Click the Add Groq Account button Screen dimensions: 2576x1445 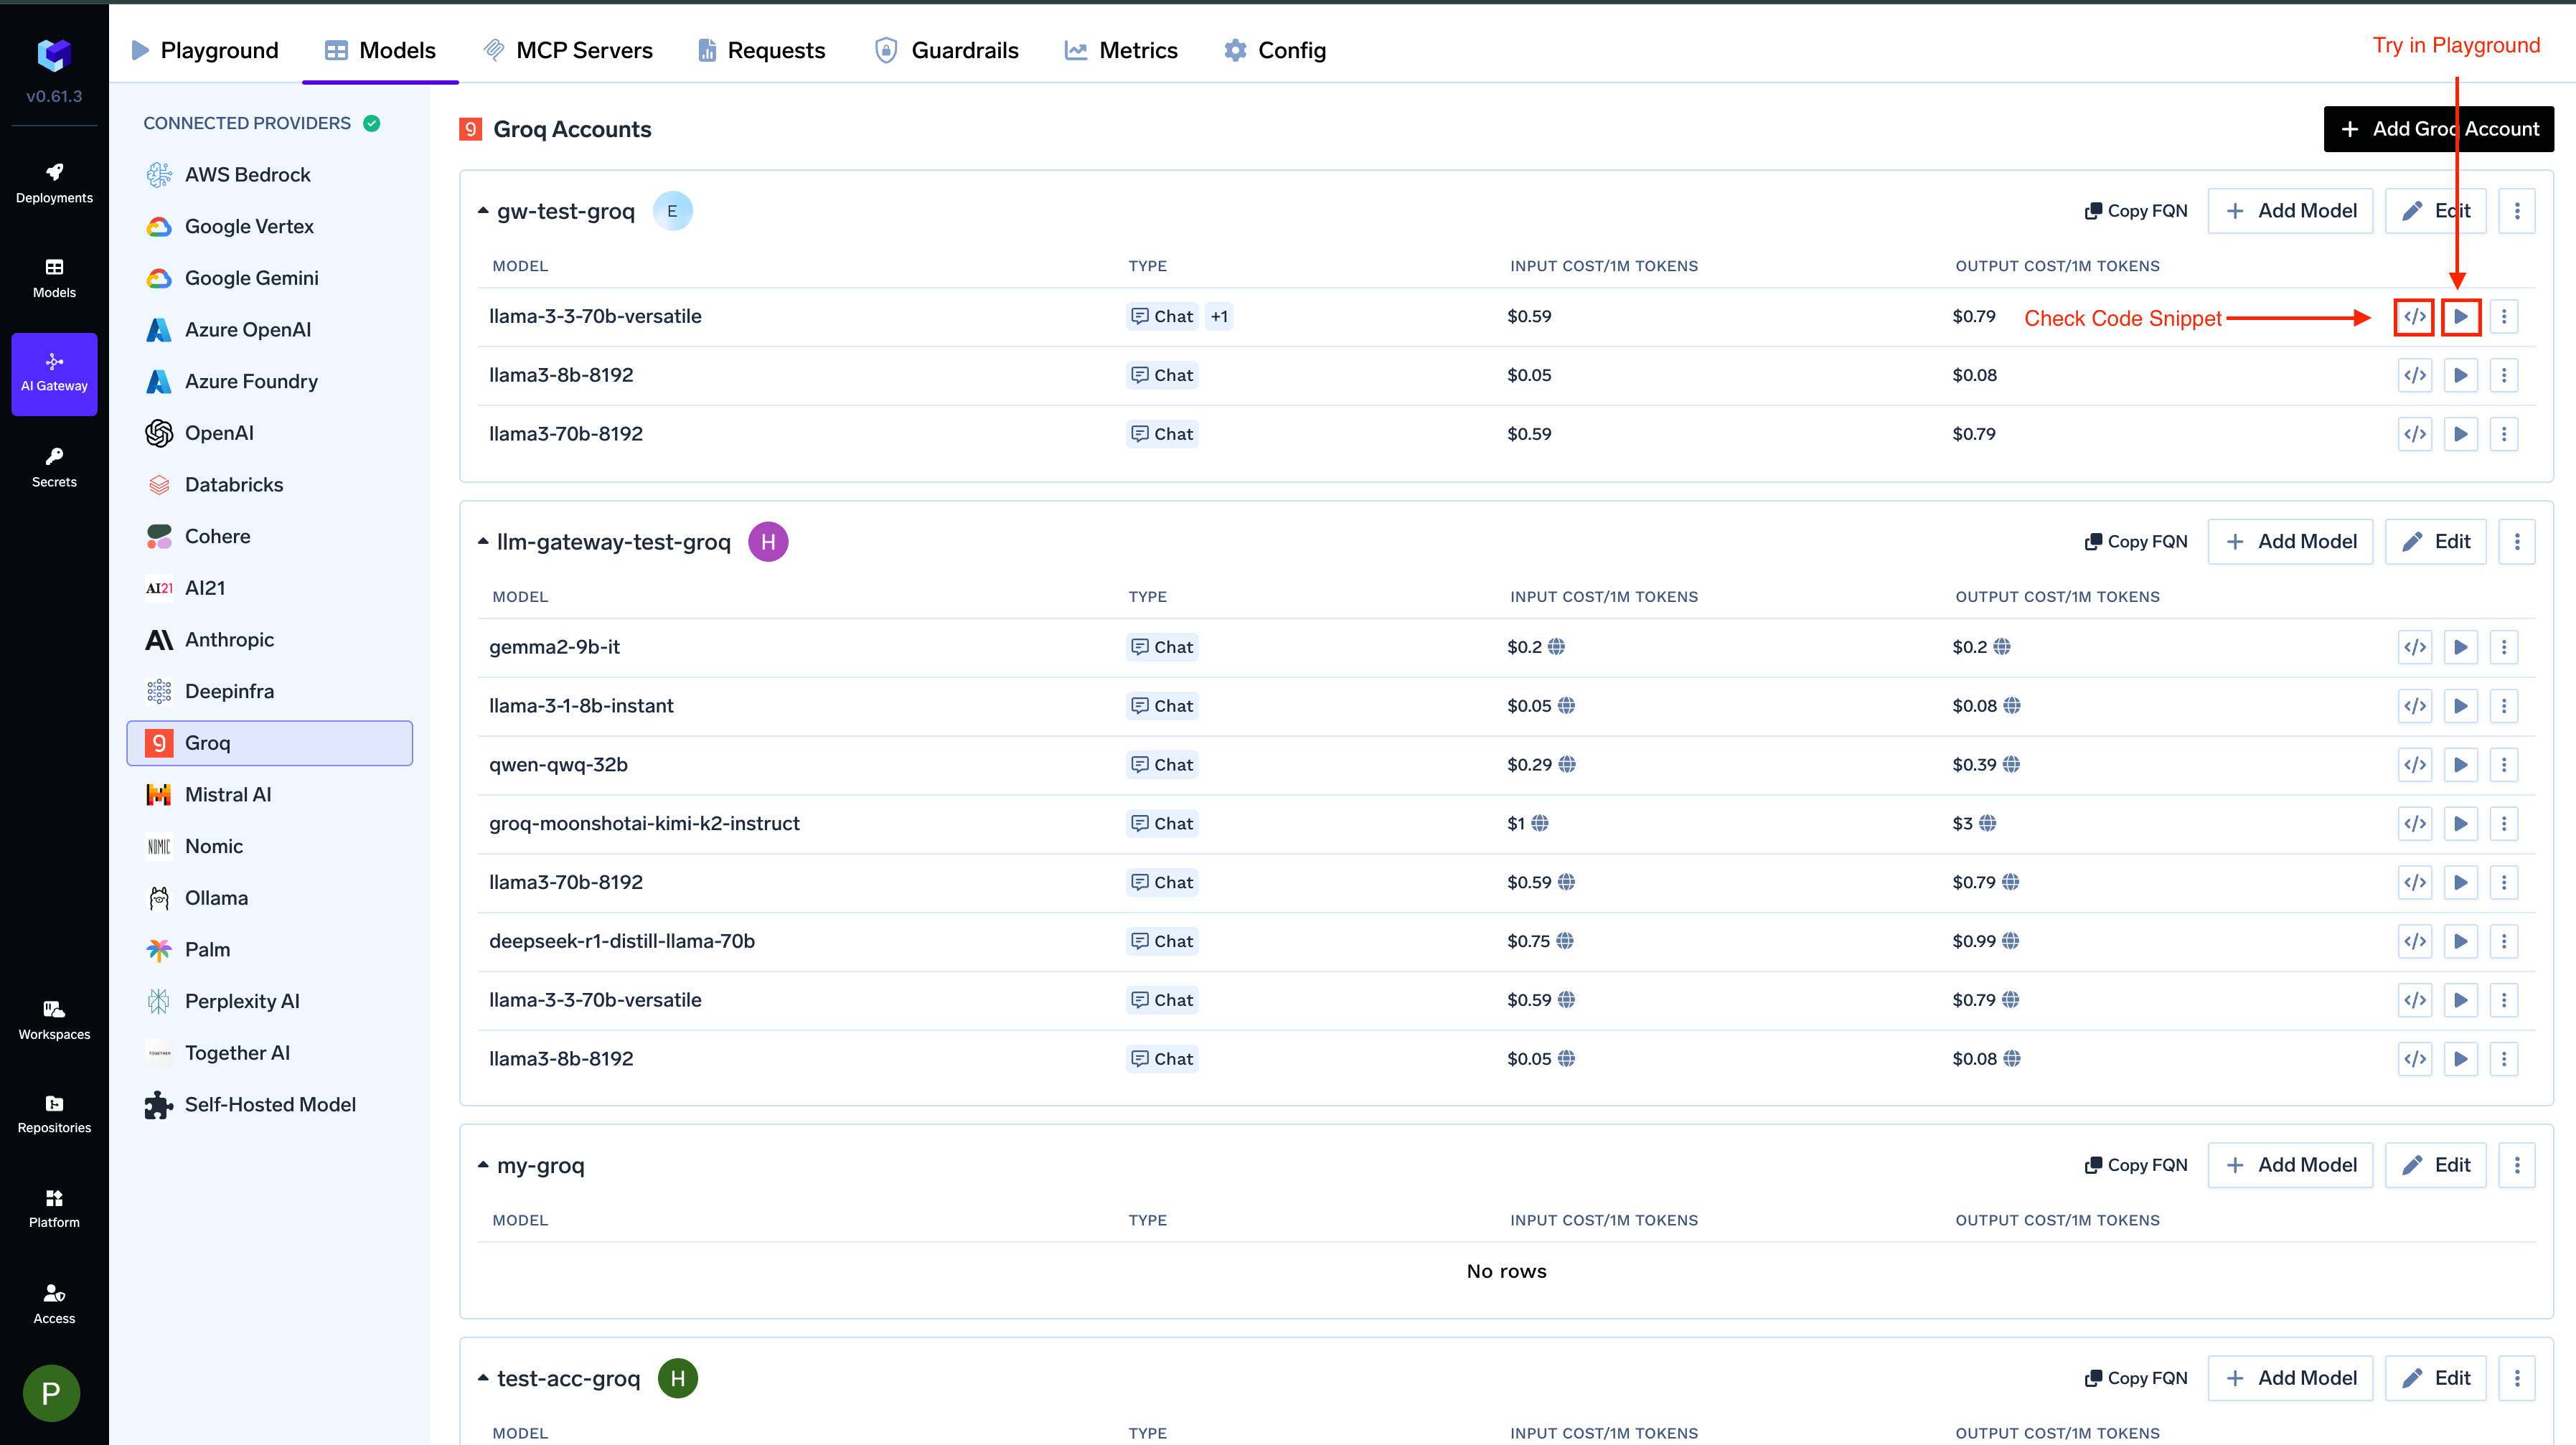coord(2438,129)
